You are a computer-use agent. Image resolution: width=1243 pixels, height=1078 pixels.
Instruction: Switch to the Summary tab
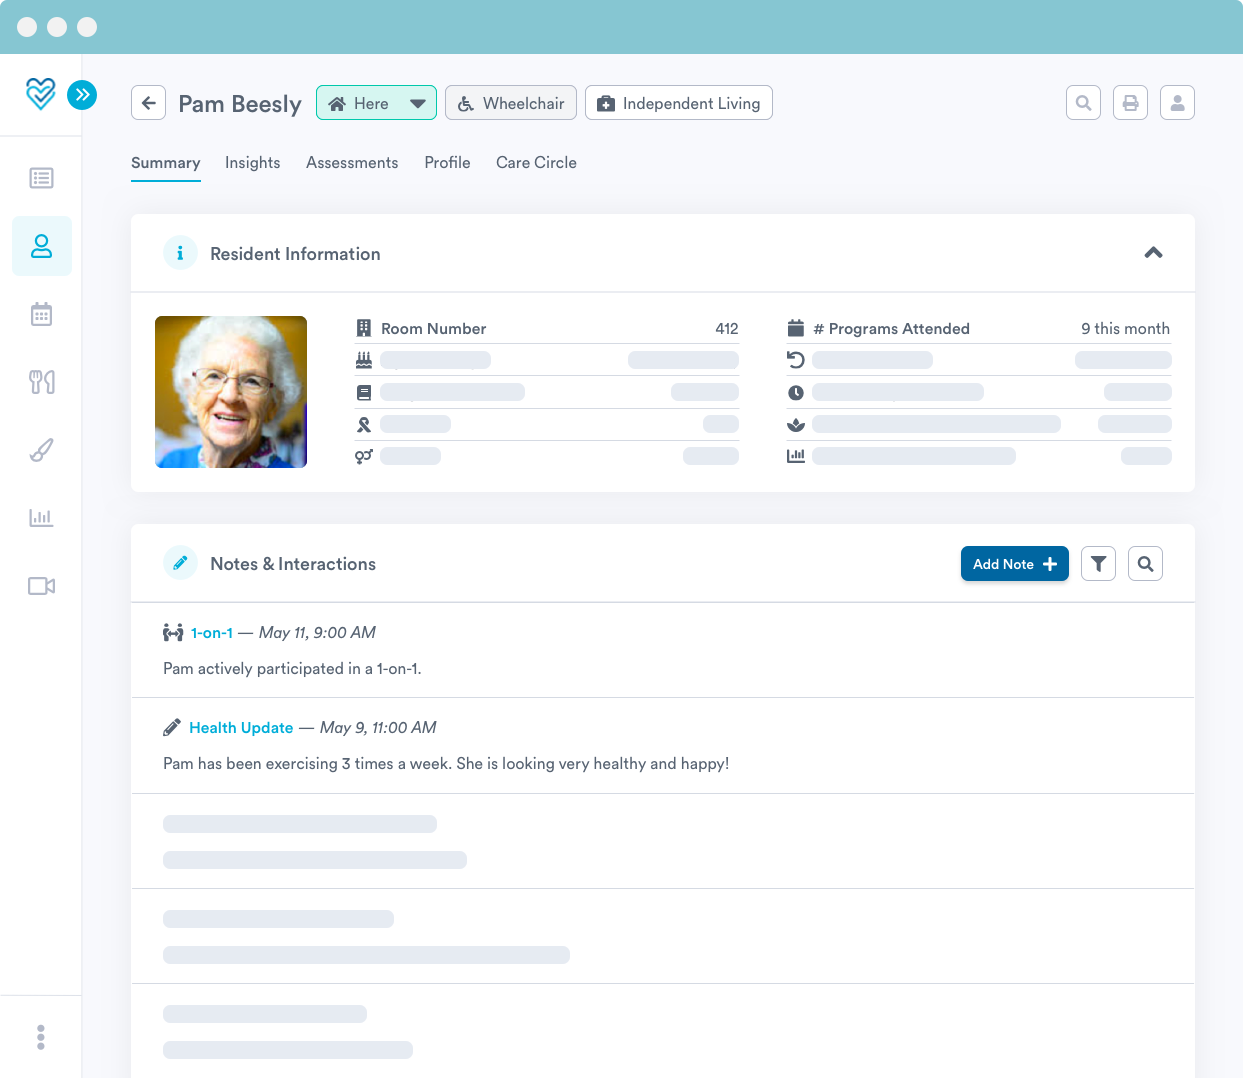coord(166,163)
